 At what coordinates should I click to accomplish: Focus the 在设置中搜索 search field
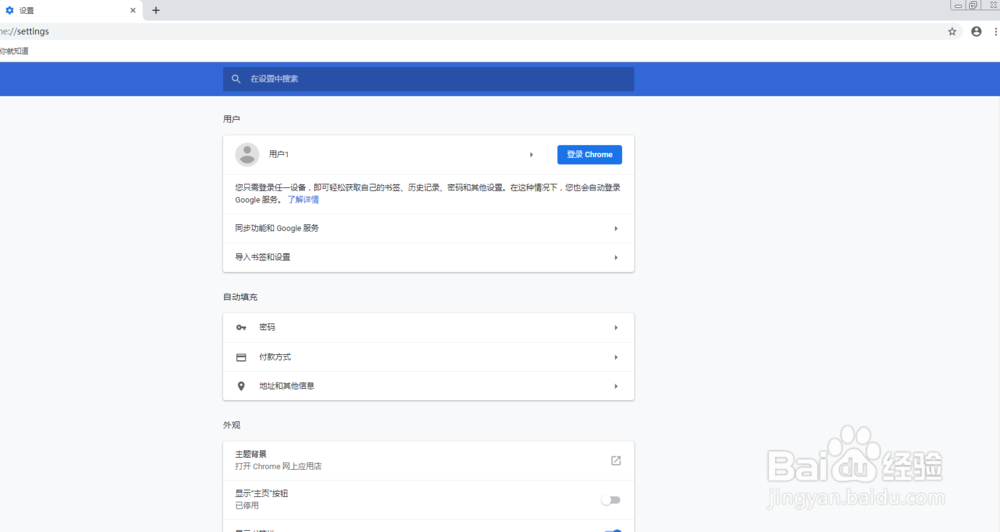coord(429,79)
